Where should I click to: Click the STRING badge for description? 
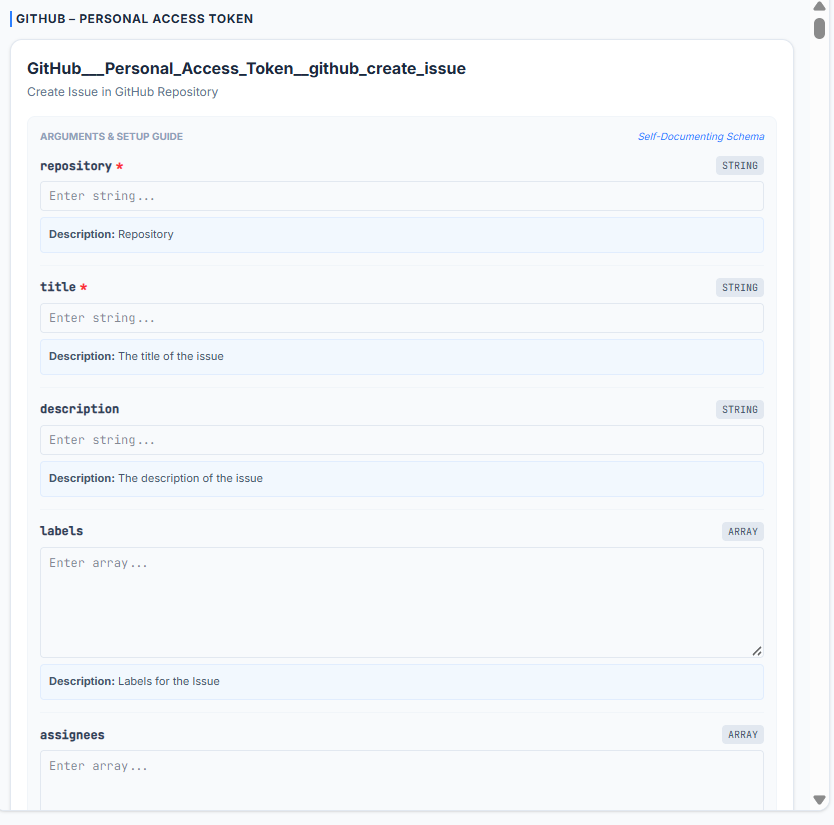pyautogui.click(x=739, y=410)
